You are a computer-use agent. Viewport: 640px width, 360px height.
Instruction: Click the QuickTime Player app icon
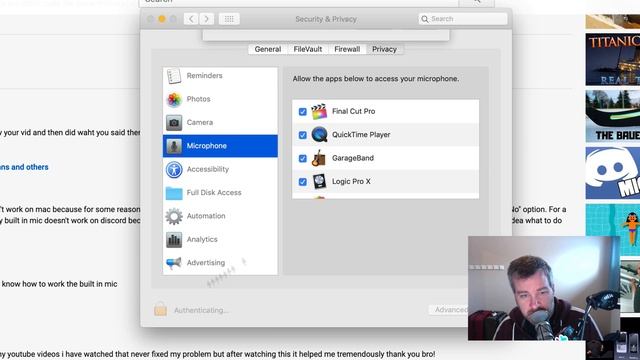click(319, 135)
